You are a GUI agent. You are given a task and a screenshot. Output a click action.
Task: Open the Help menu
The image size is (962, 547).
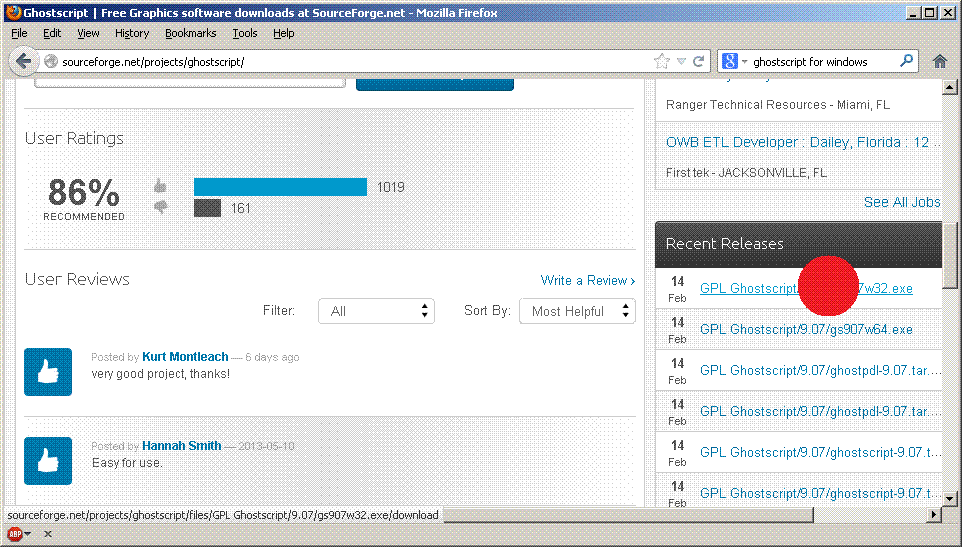283,33
